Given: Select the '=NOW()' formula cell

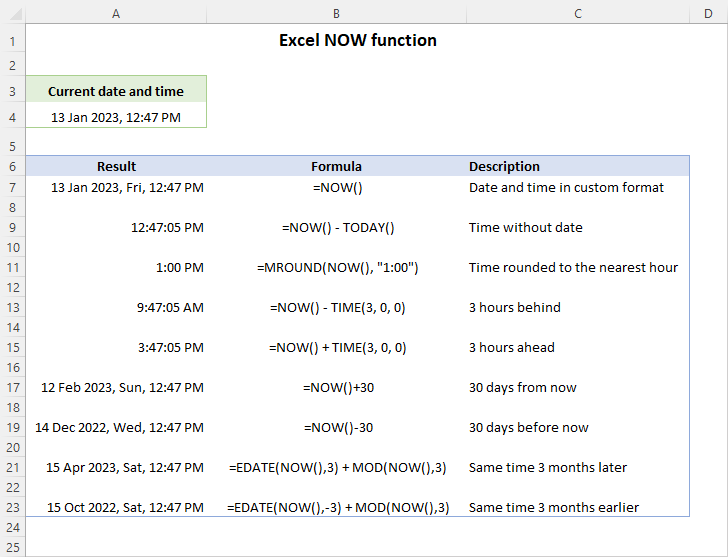Looking at the screenshot, I should pyautogui.click(x=337, y=188).
